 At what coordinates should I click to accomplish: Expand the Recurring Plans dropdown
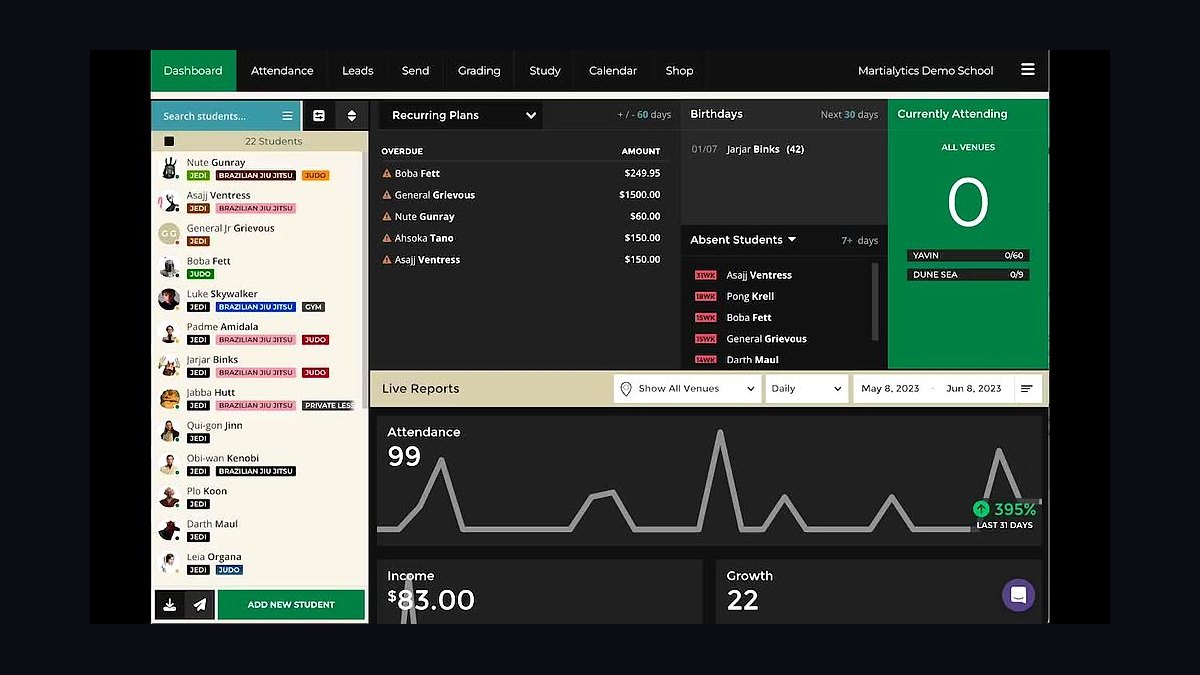coord(460,115)
